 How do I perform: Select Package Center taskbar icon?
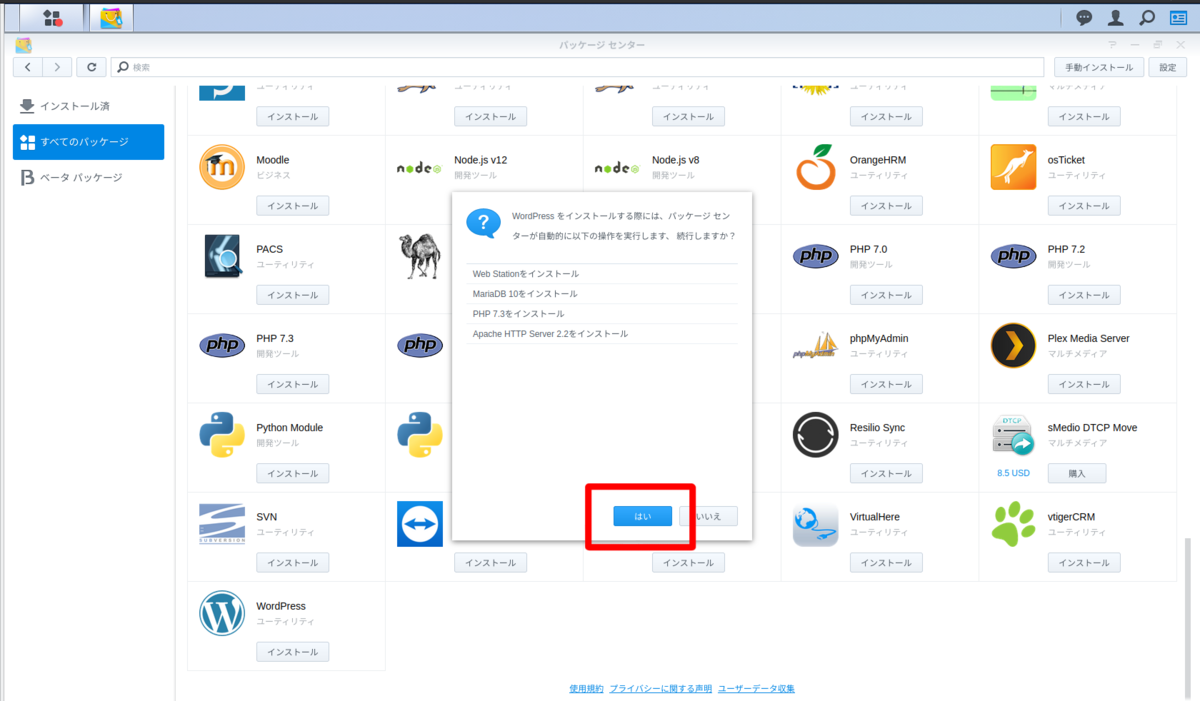(111, 17)
